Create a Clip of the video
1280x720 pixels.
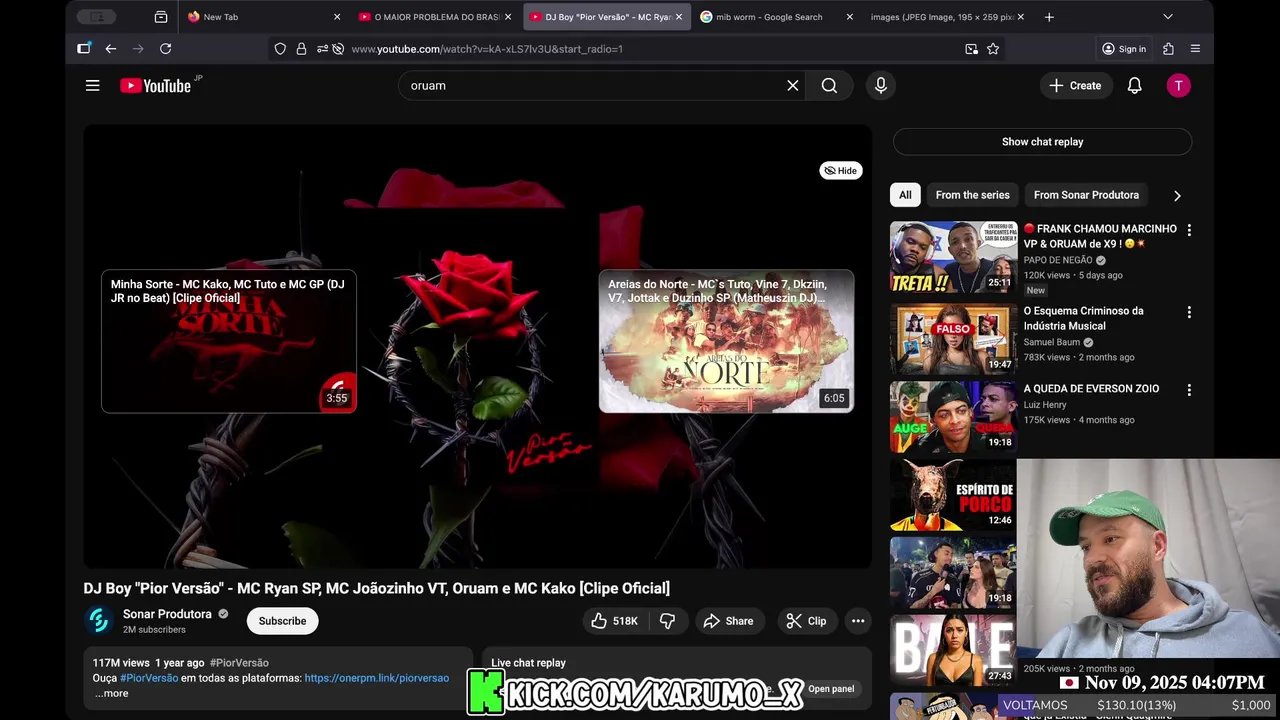[806, 621]
